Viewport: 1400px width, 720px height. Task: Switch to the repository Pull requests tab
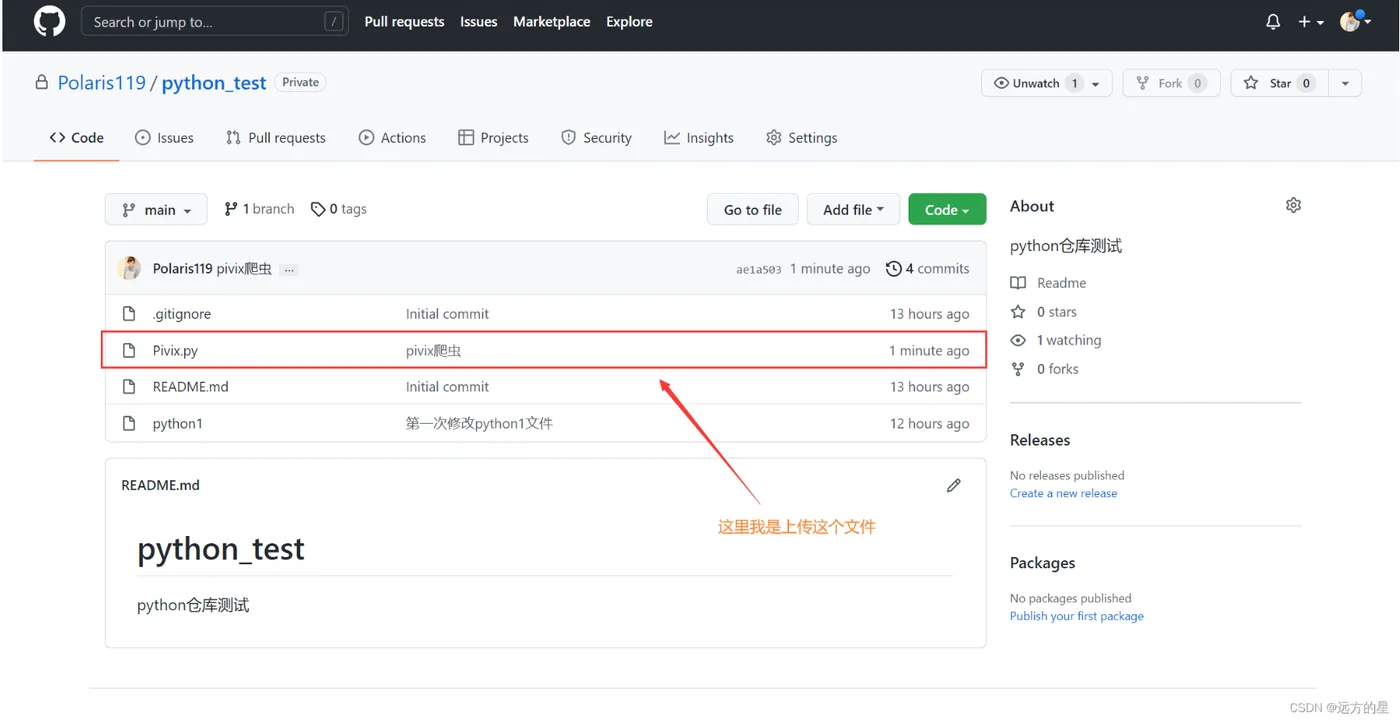coord(276,138)
